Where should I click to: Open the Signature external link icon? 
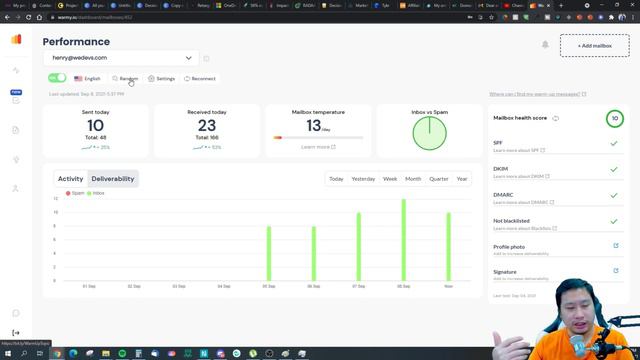(x=616, y=271)
